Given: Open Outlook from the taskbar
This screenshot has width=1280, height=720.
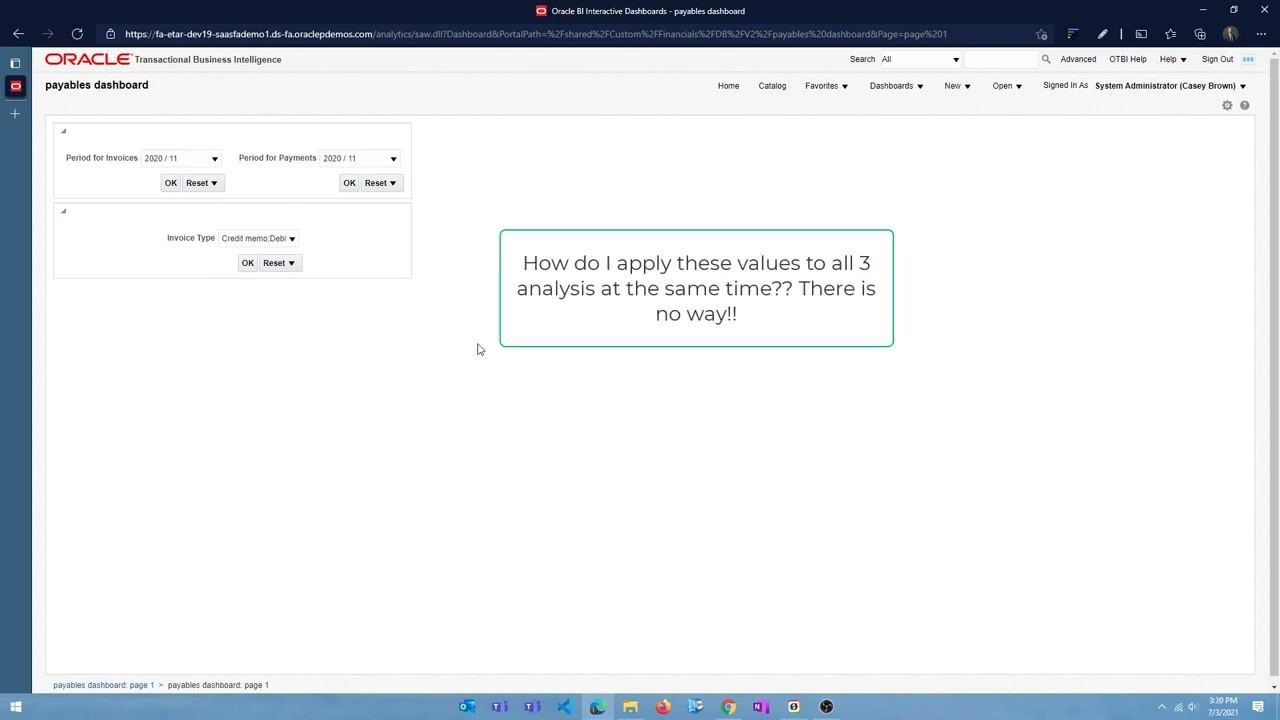Looking at the screenshot, I should pyautogui.click(x=467, y=707).
